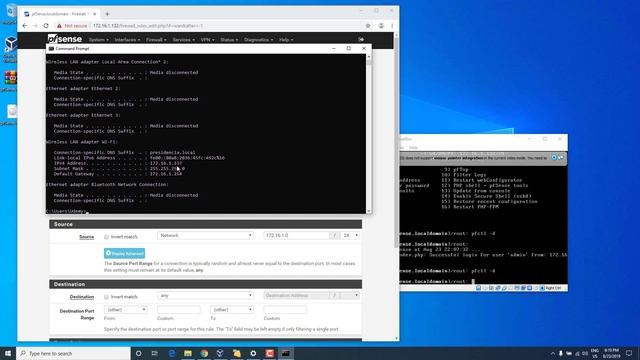Click the browser address bar URL
Screen dimensions: 640x360
(x=148, y=26)
